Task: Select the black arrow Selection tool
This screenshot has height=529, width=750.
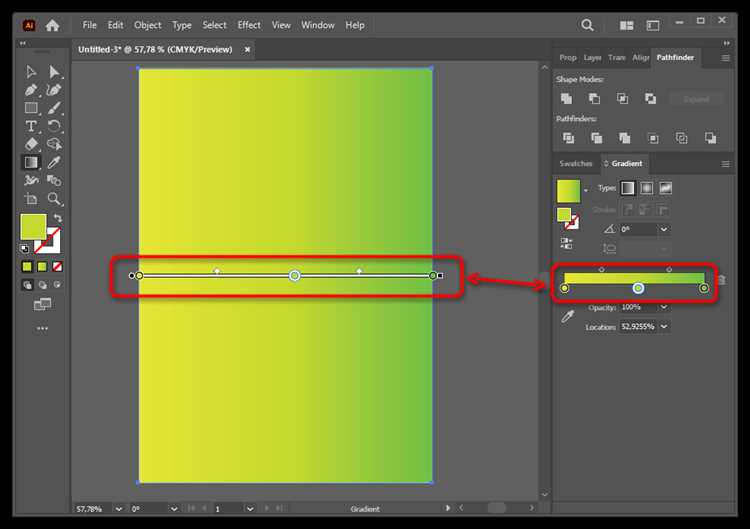Action: (31, 72)
